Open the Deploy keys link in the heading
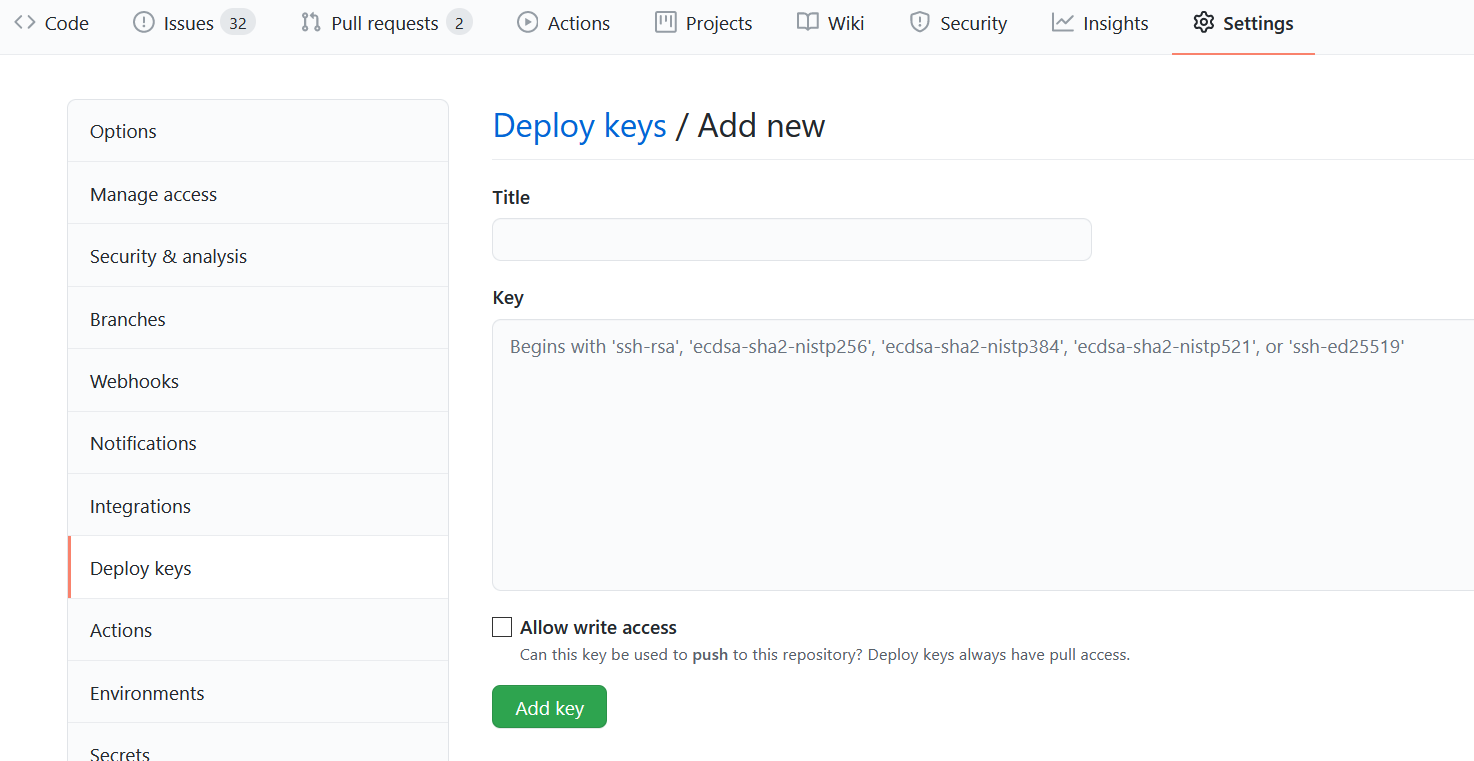 [x=580, y=125]
